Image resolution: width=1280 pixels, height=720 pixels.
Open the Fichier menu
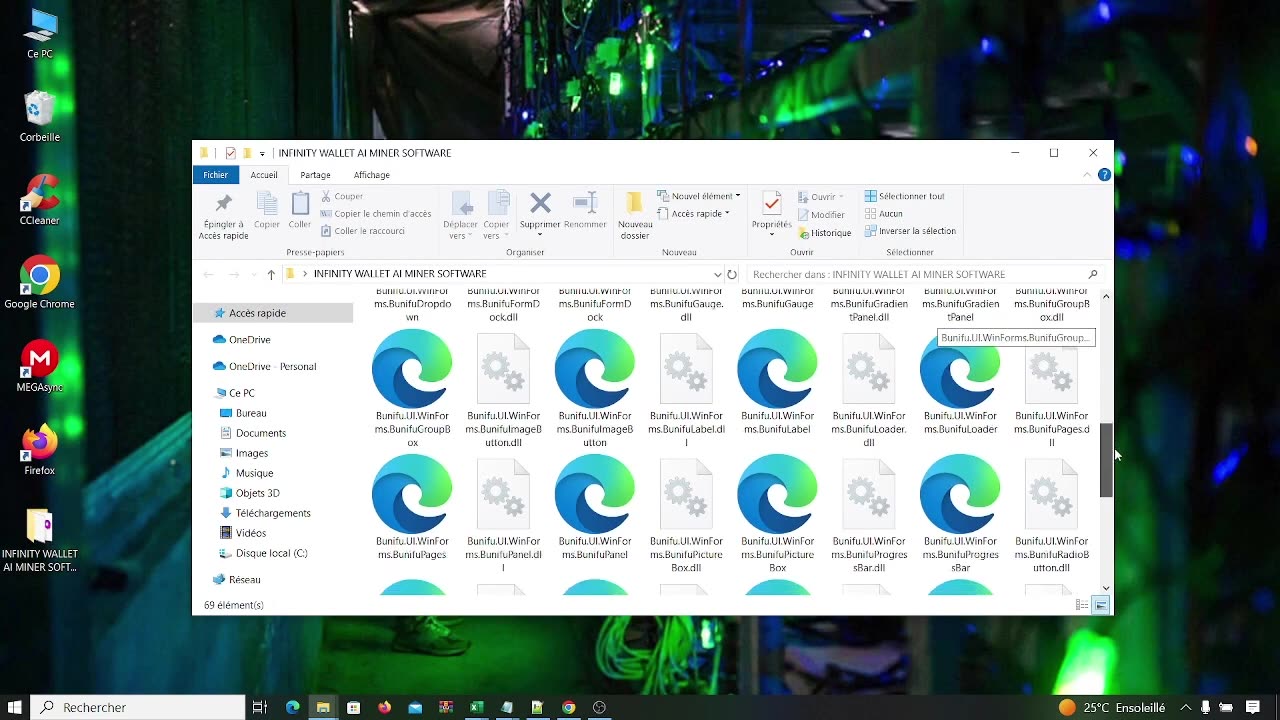(x=216, y=175)
